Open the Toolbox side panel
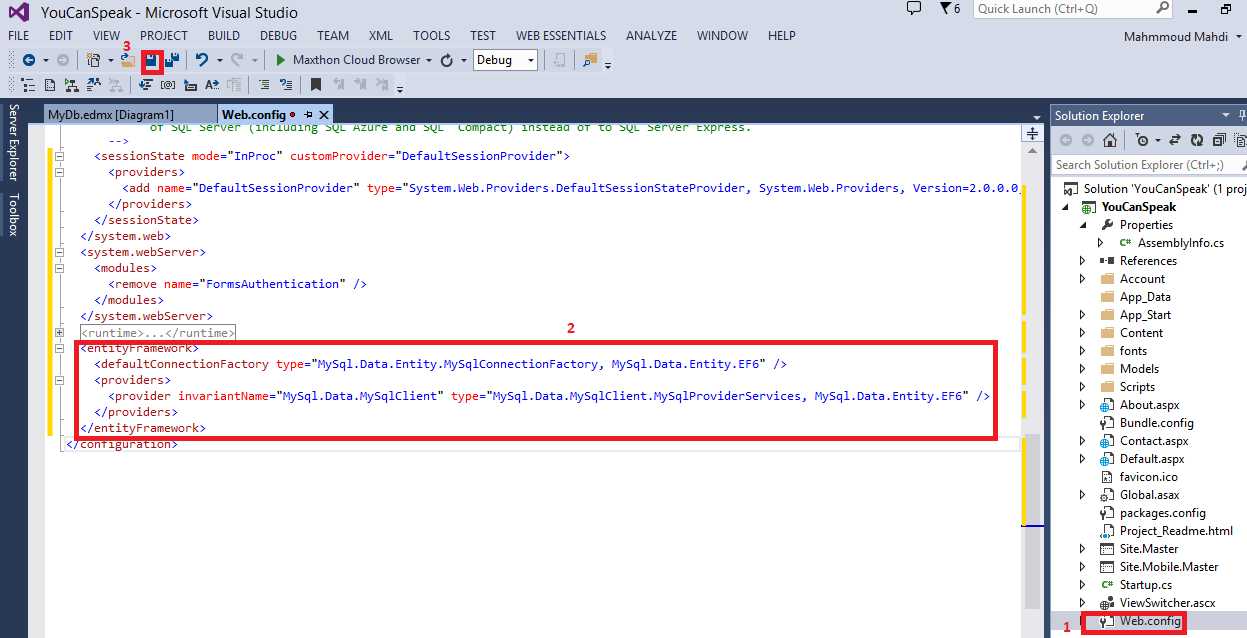The height and width of the screenshot is (638, 1247). click(14, 213)
